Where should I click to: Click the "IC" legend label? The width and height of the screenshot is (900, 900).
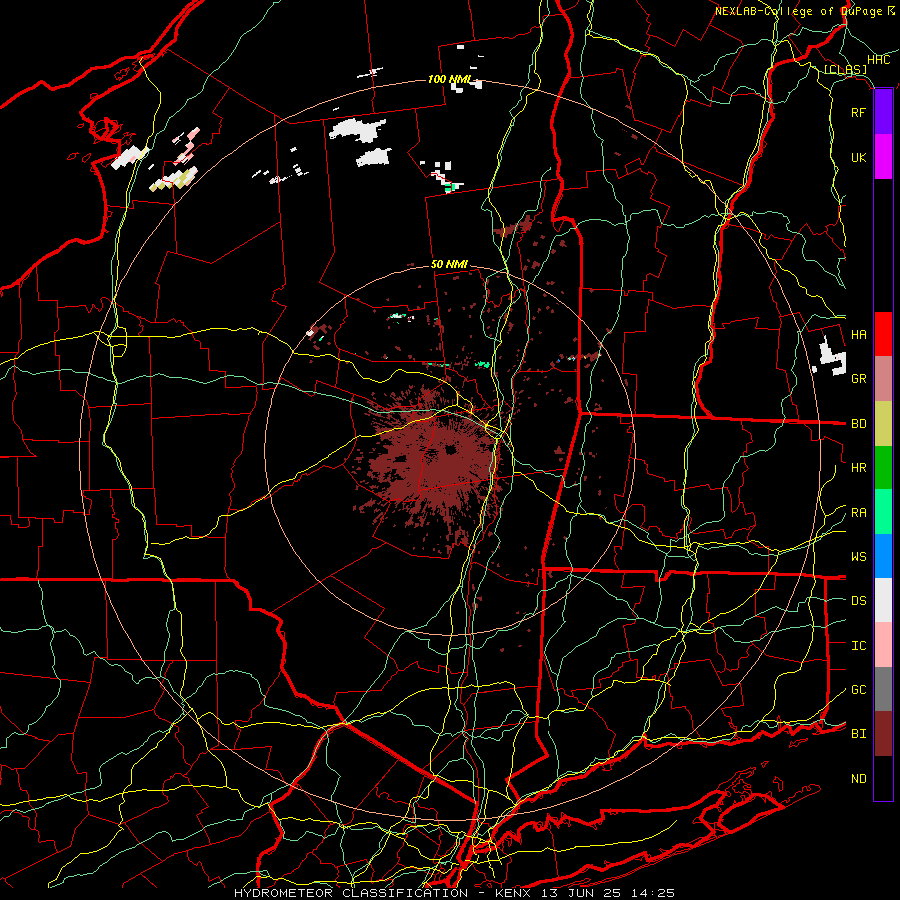(x=858, y=646)
